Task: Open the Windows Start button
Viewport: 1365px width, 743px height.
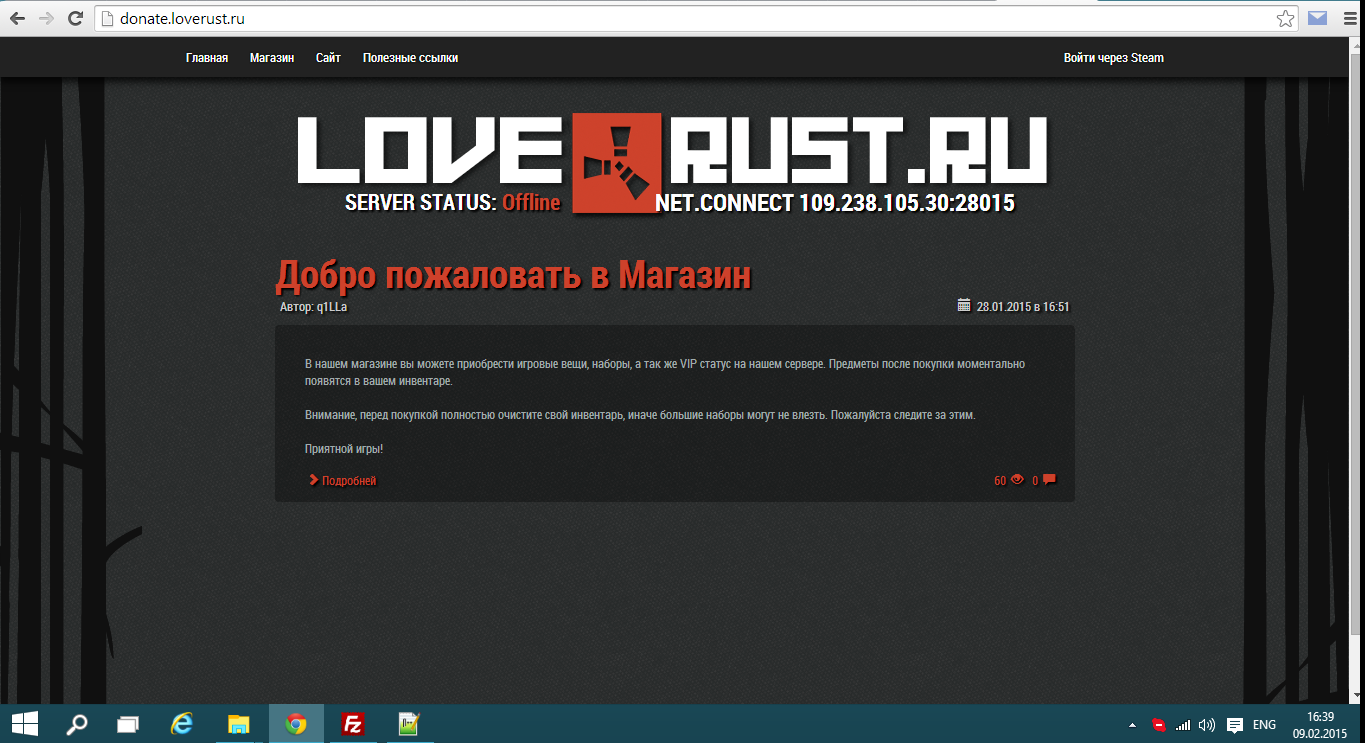Action: tap(24, 723)
